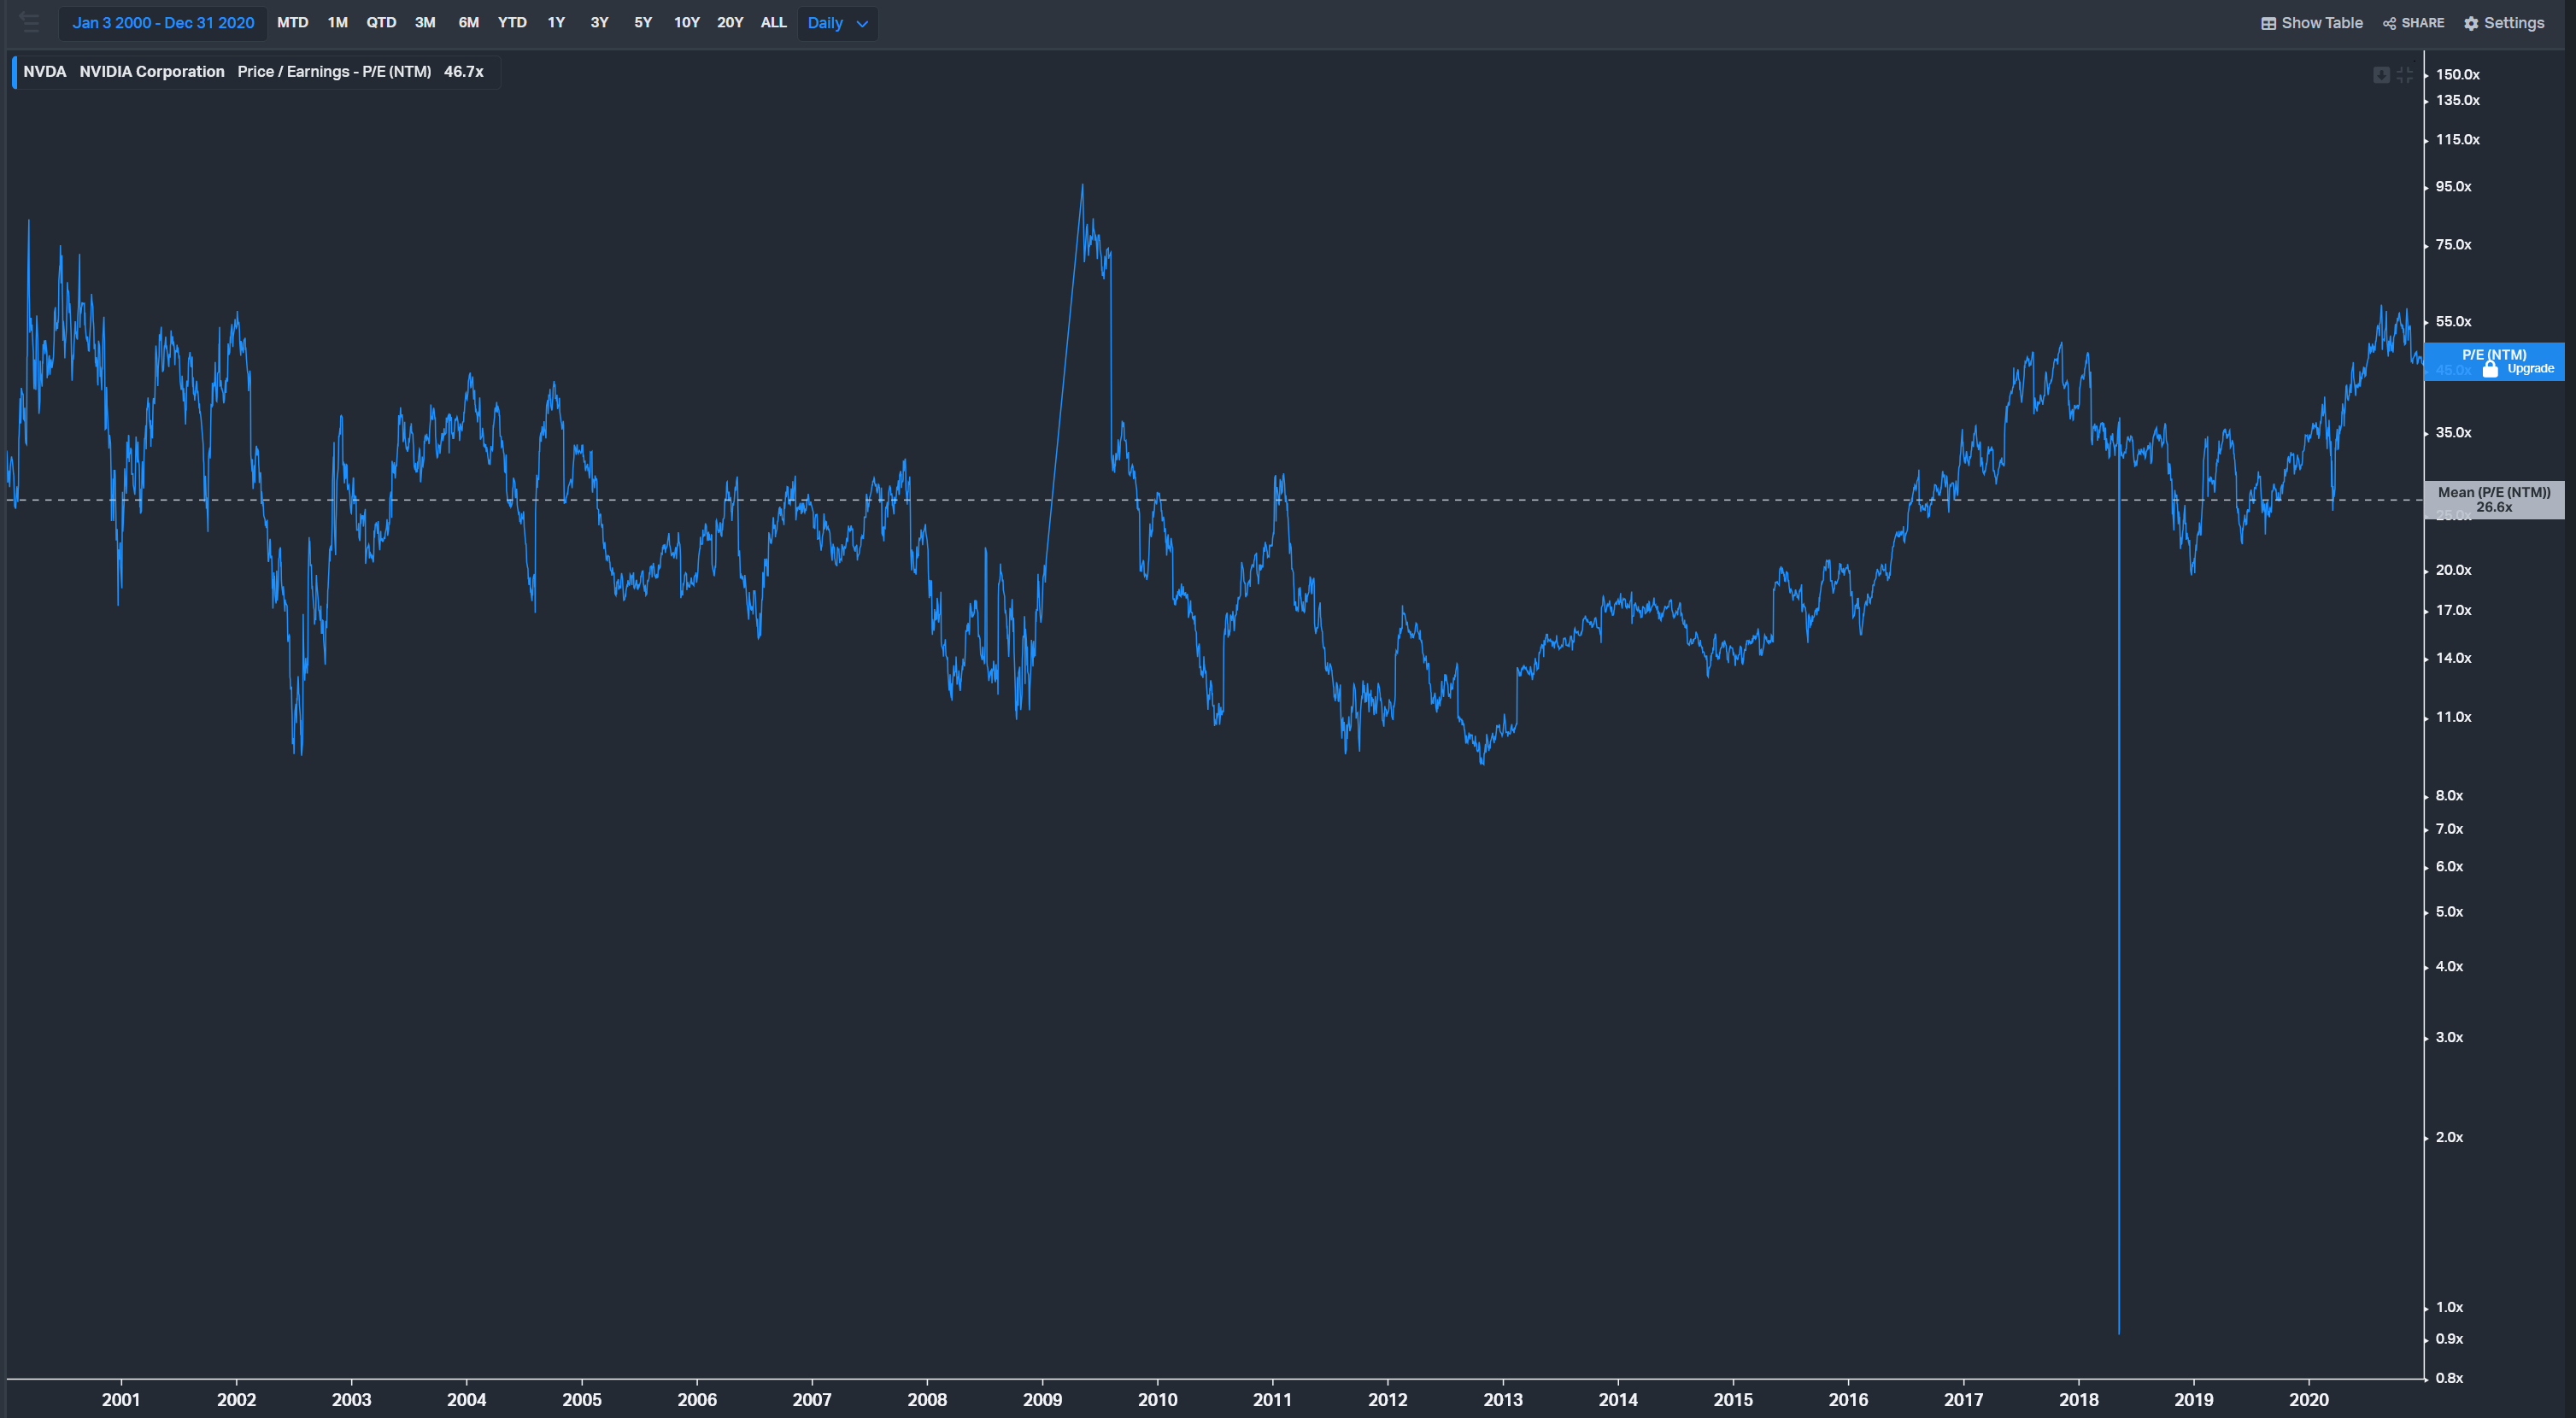This screenshot has height=1418, width=2576.
Task: Open the Daily frequency dropdown
Action: 826,23
